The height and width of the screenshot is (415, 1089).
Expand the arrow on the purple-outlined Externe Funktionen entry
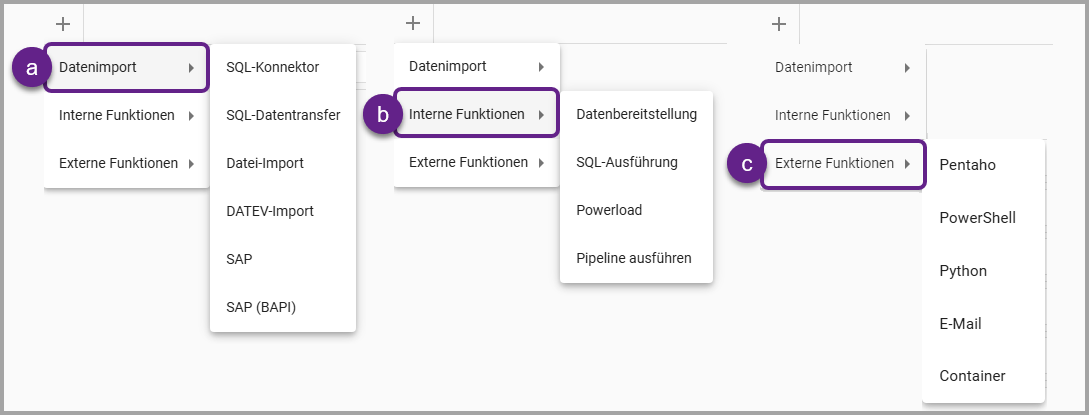[x=908, y=163]
